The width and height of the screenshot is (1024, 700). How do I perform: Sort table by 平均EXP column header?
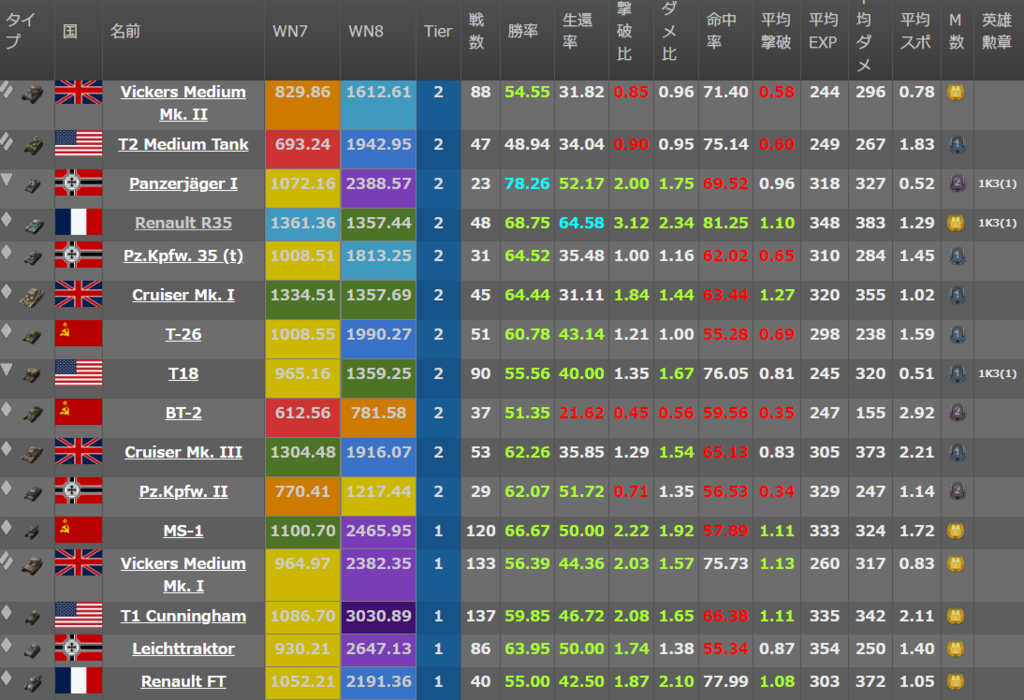click(x=823, y=31)
